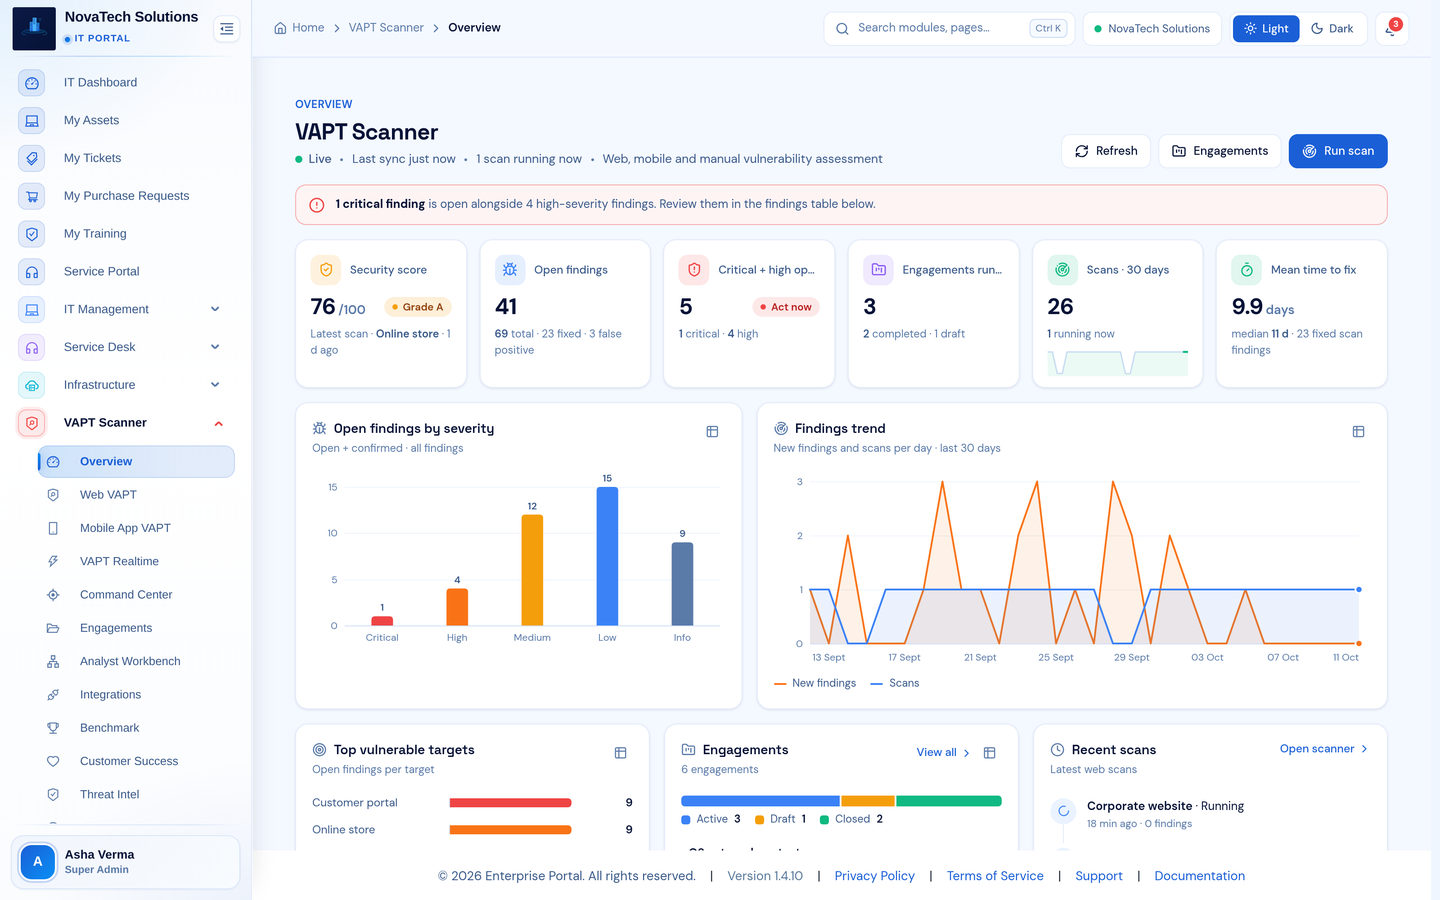Open table view icon in Engagements card
Viewport: 1440px width, 900px height.
[989, 753]
